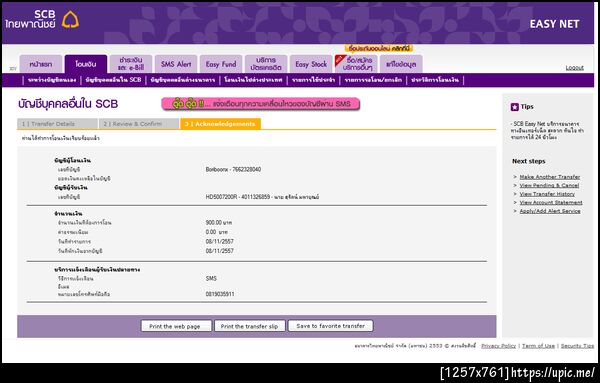Open ระหว่างบัญชีตนเอง submenu item
600x383 pixels.
point(52,80)
